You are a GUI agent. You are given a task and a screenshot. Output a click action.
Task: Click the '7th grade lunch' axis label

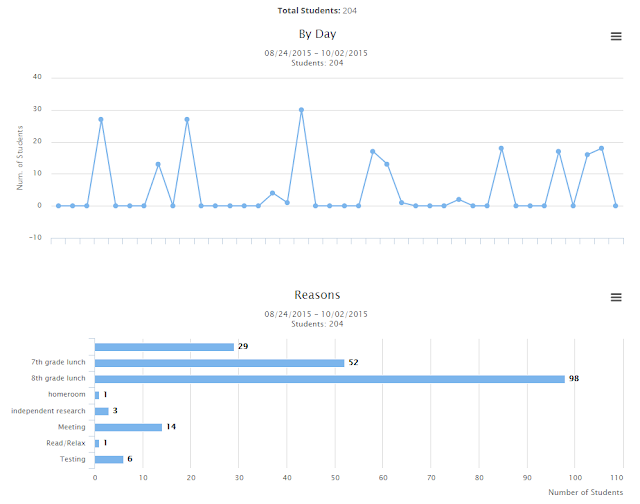tap(58, 362)
